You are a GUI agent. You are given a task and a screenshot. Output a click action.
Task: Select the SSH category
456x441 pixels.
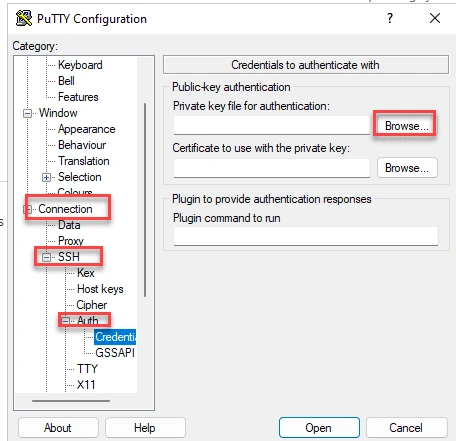point(69,257)
